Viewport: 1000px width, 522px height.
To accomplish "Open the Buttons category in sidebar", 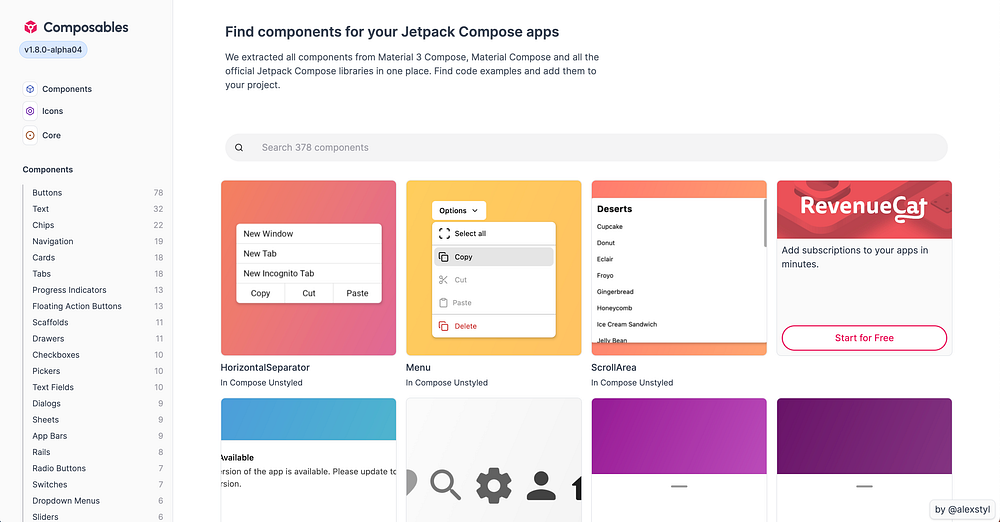I will (x=47, y=192).
